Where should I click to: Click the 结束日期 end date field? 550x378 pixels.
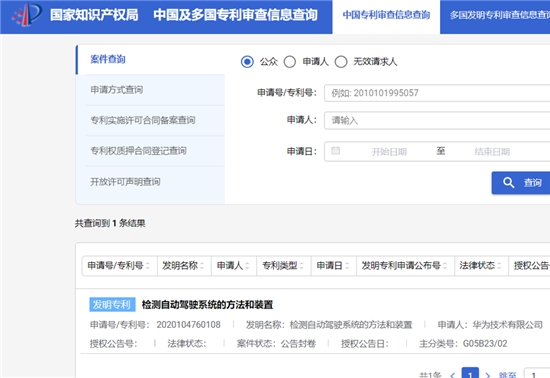tap(492, 151)
